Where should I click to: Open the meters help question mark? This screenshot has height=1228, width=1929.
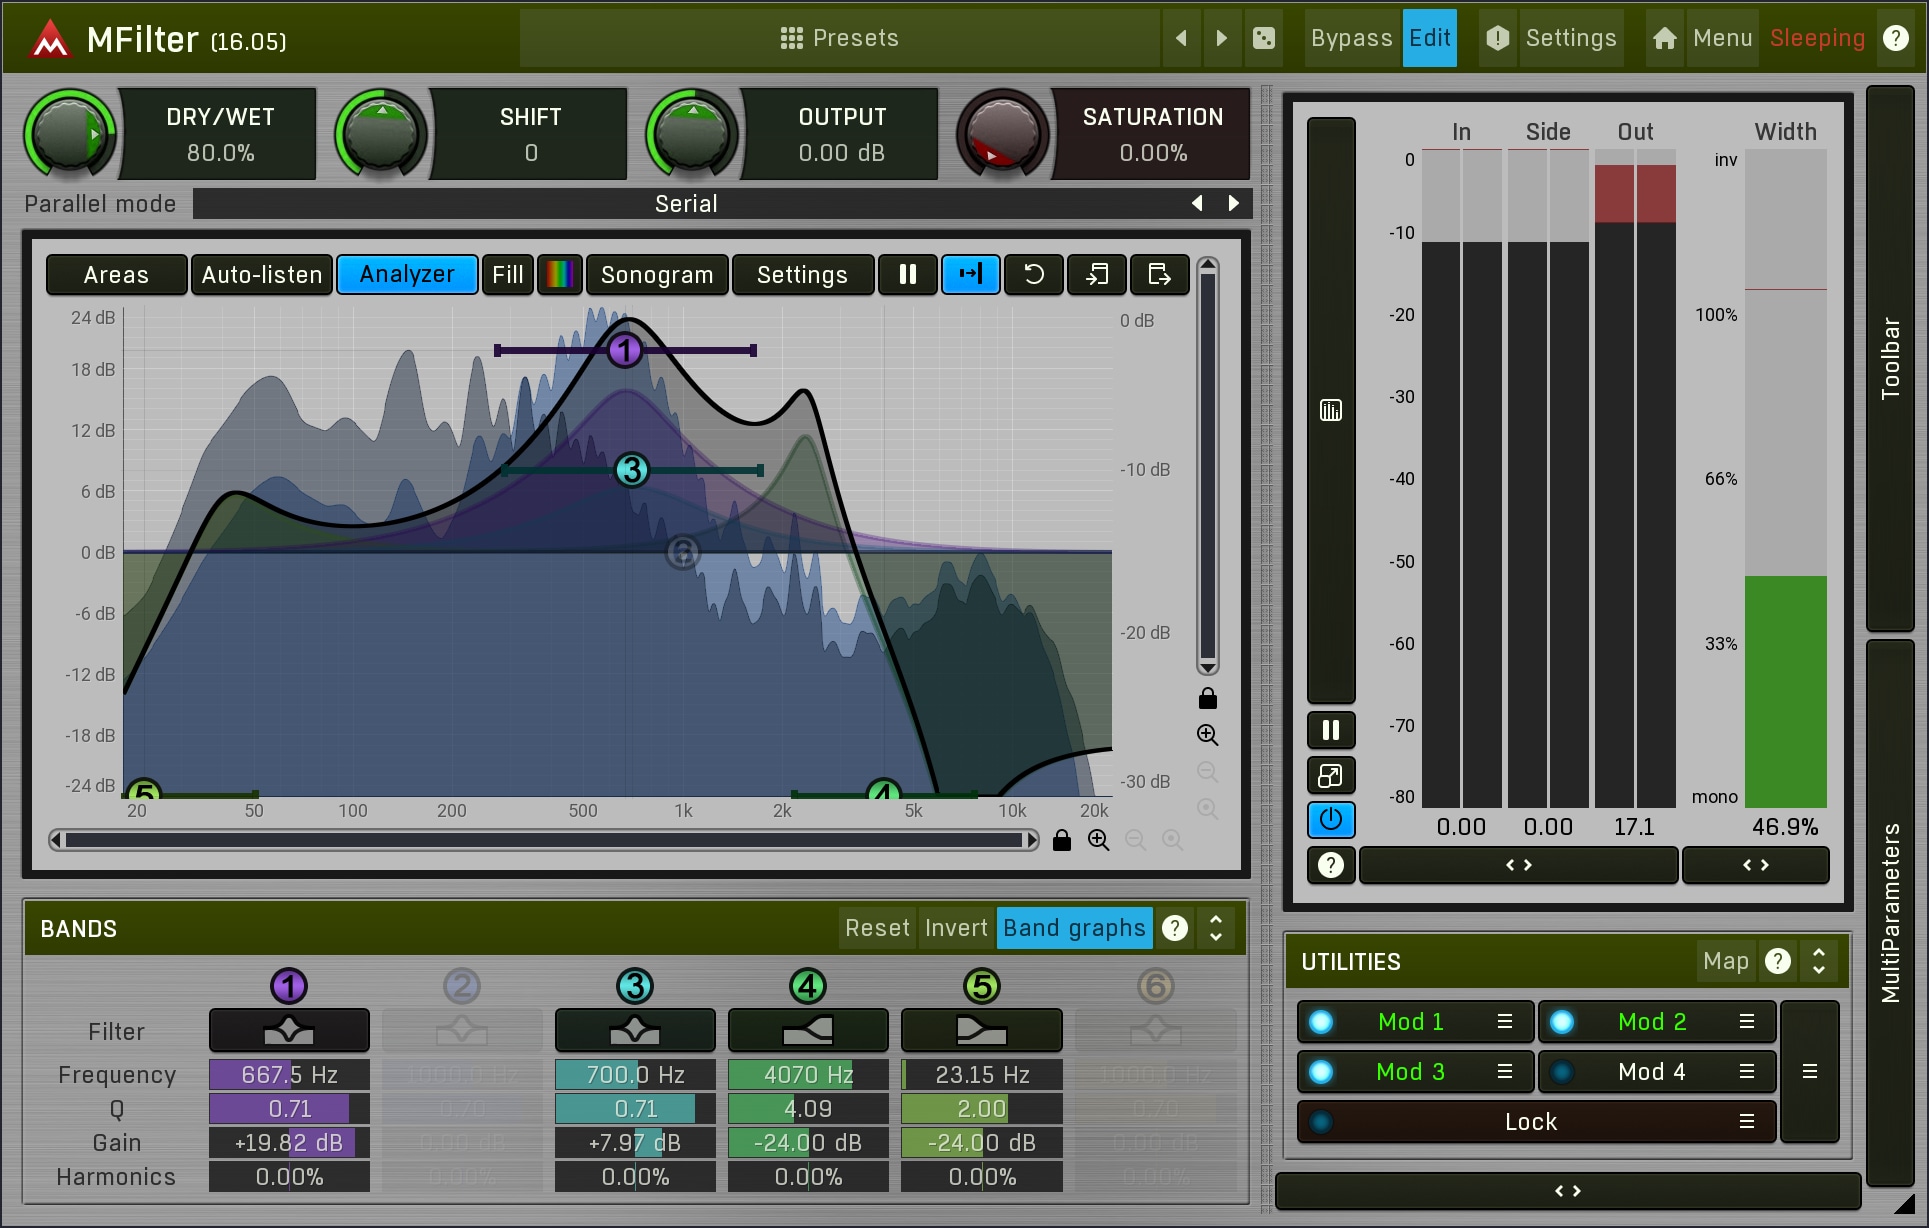[x=1331, y=865]
